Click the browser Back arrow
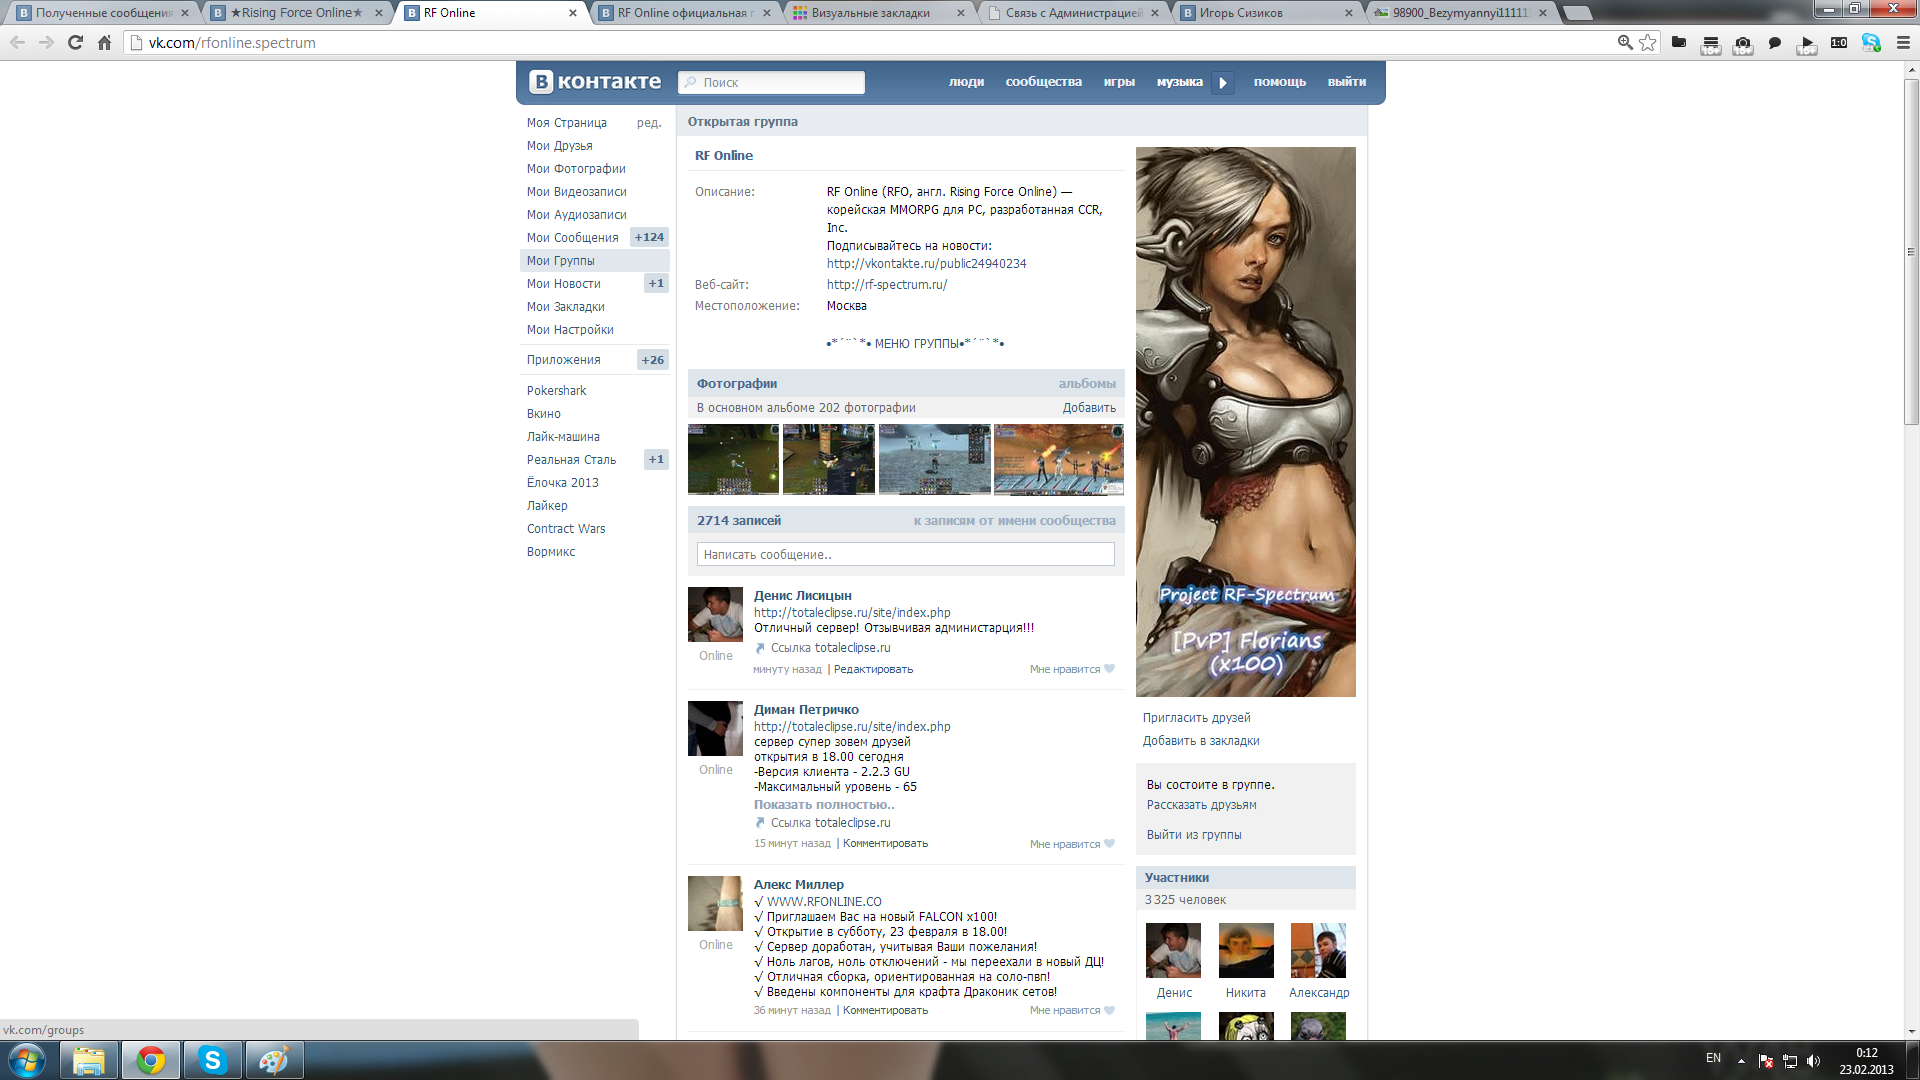This screenshot has height=1080, width=1920. [x=17, y=43]
